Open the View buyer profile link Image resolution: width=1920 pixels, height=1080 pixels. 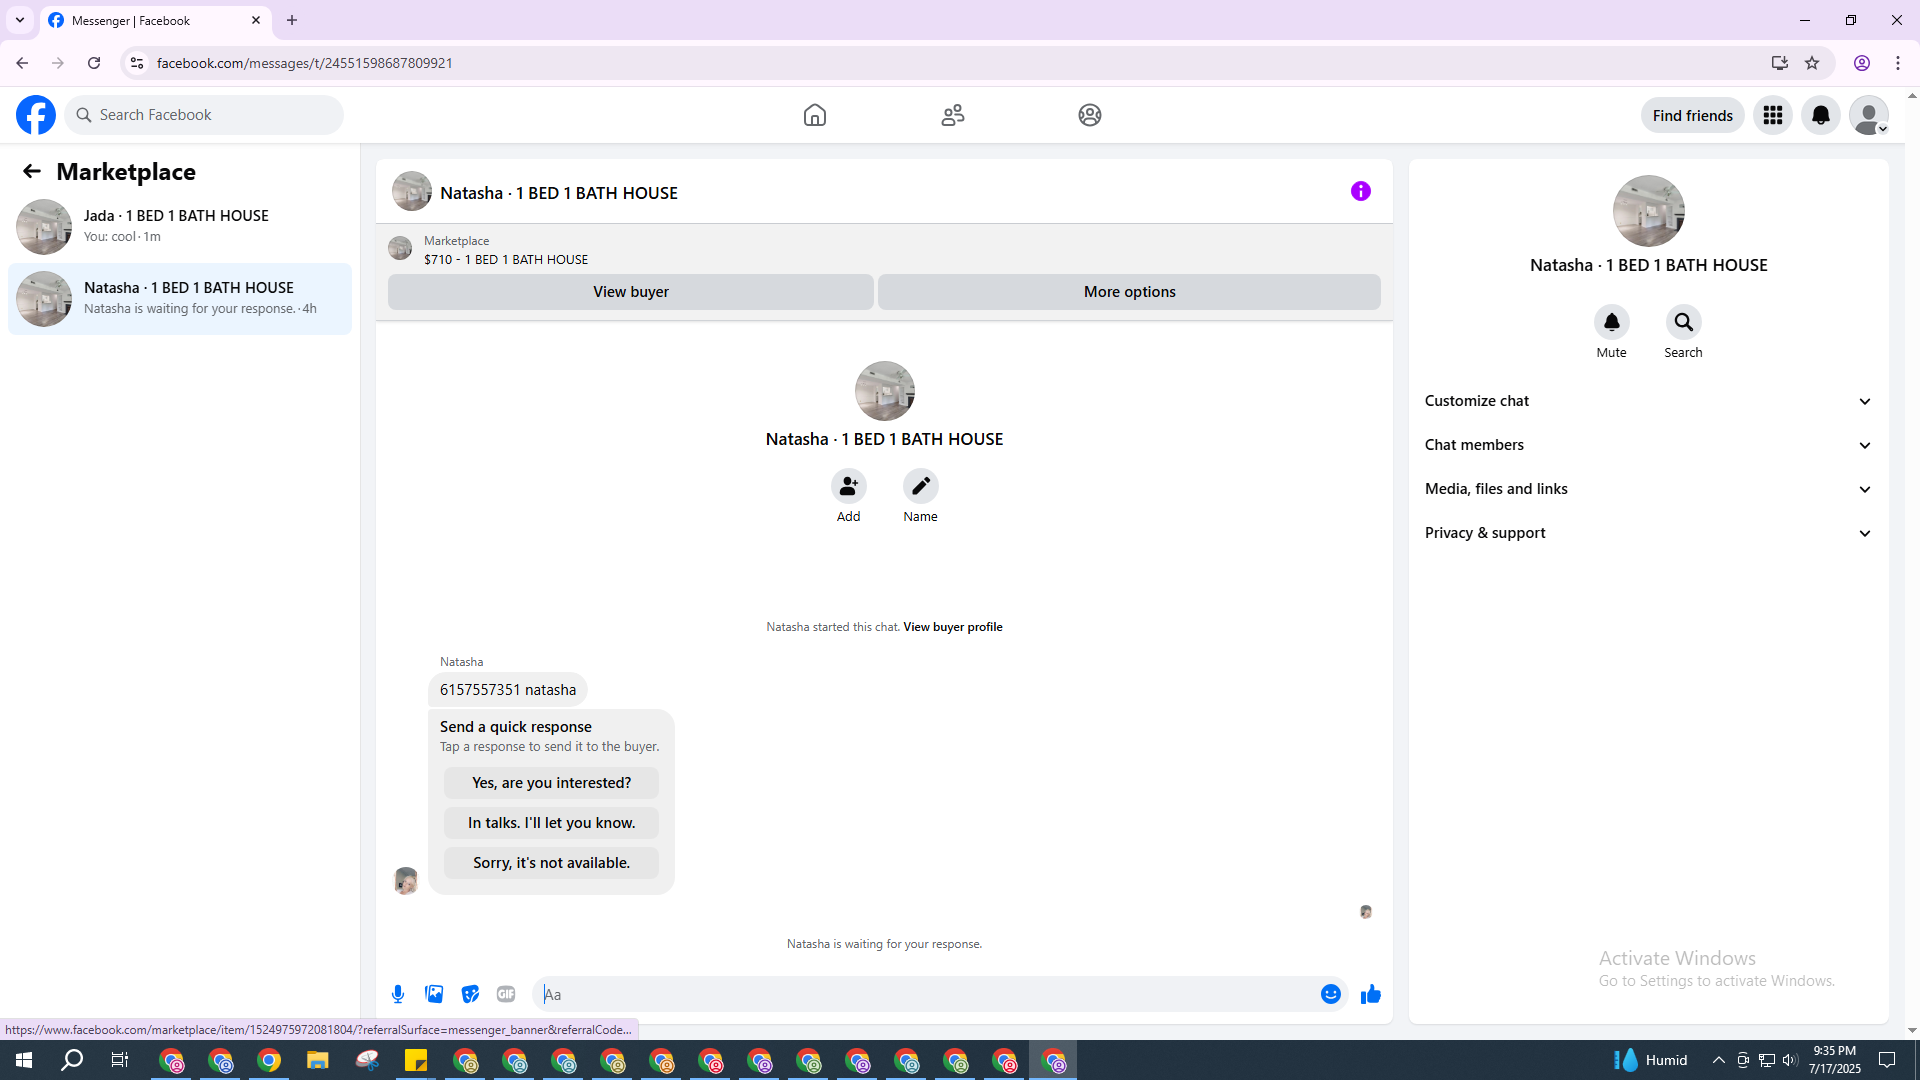coord(953,627)
